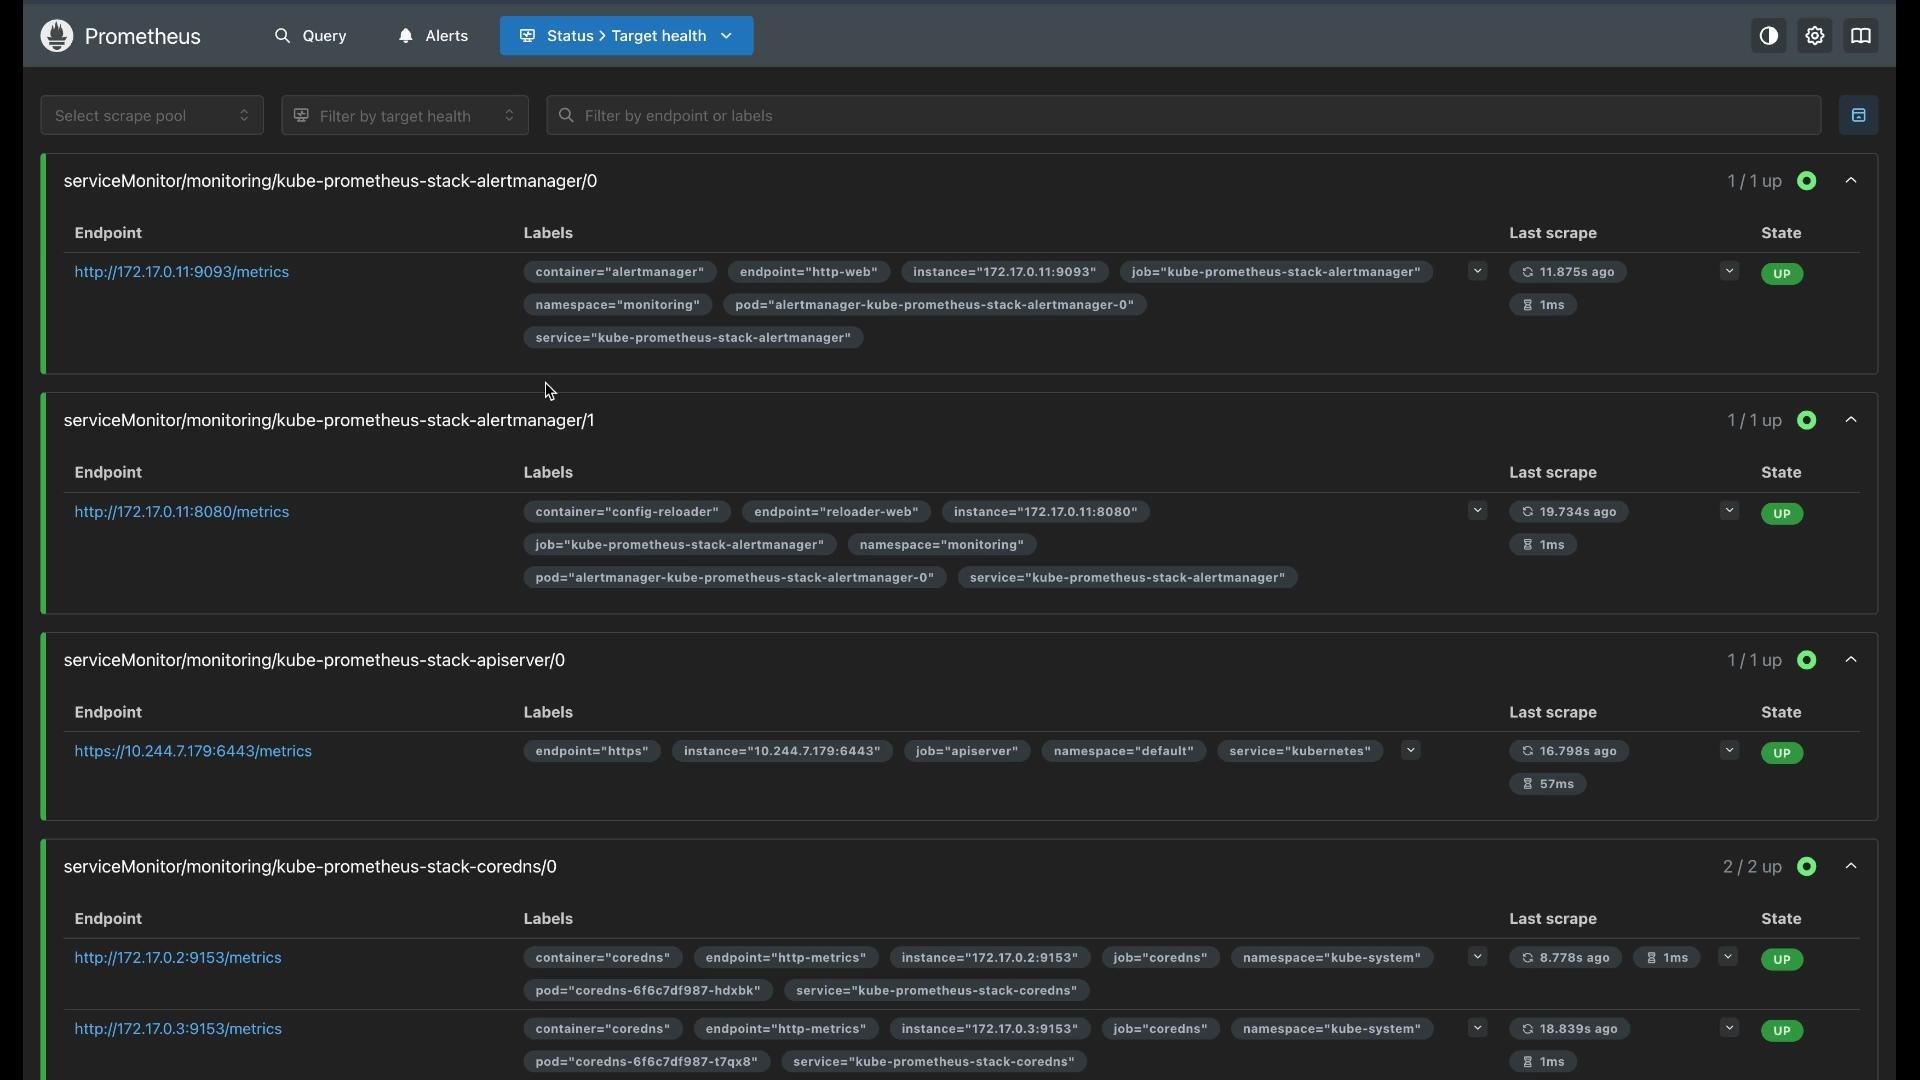
Task: Open the Query page
Action: [311, 36]
